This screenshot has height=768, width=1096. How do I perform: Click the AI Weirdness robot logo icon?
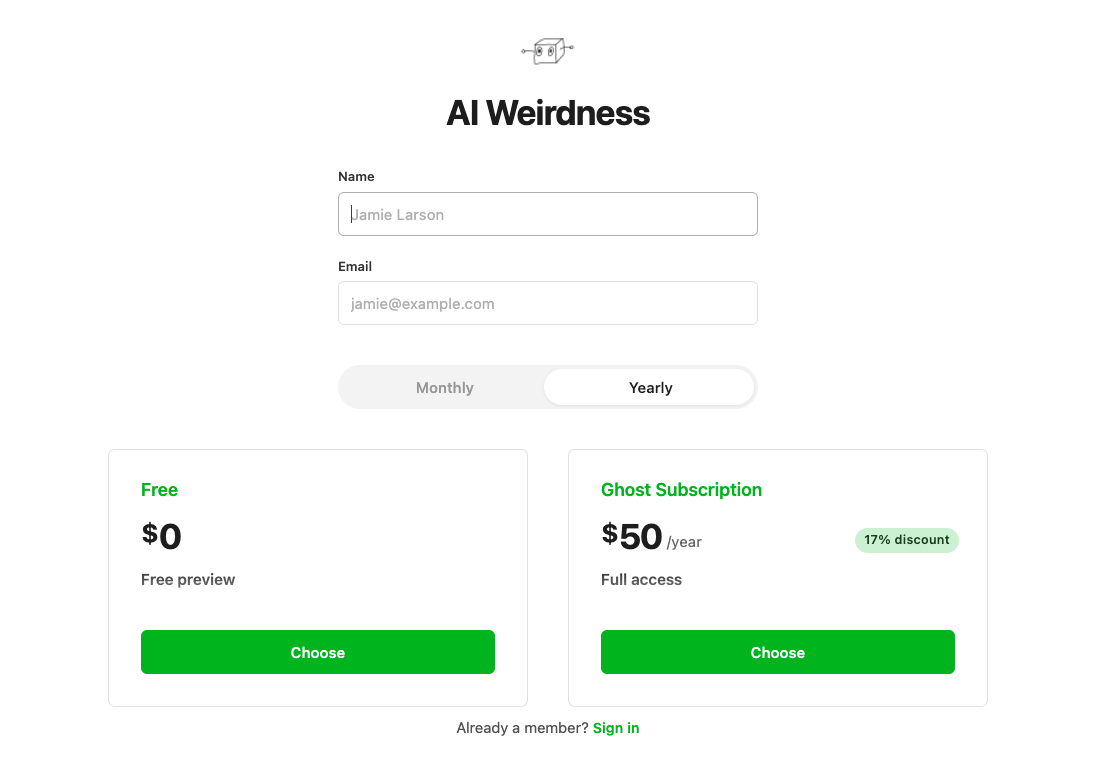click(547, 50)
